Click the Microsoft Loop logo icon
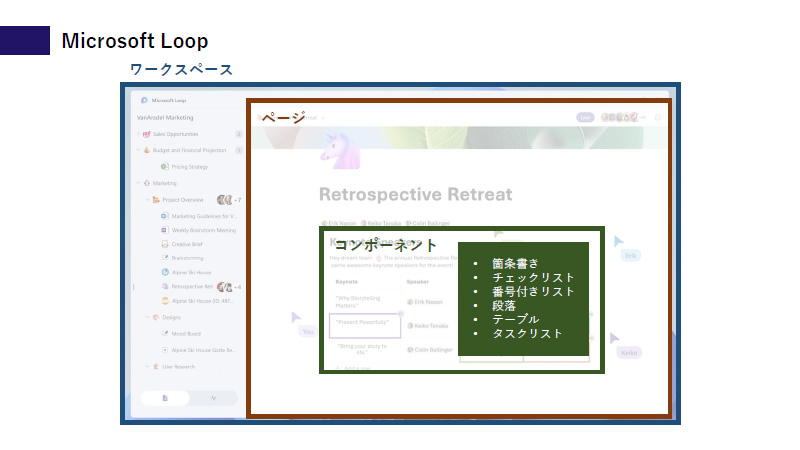 [x=144, y=101]
